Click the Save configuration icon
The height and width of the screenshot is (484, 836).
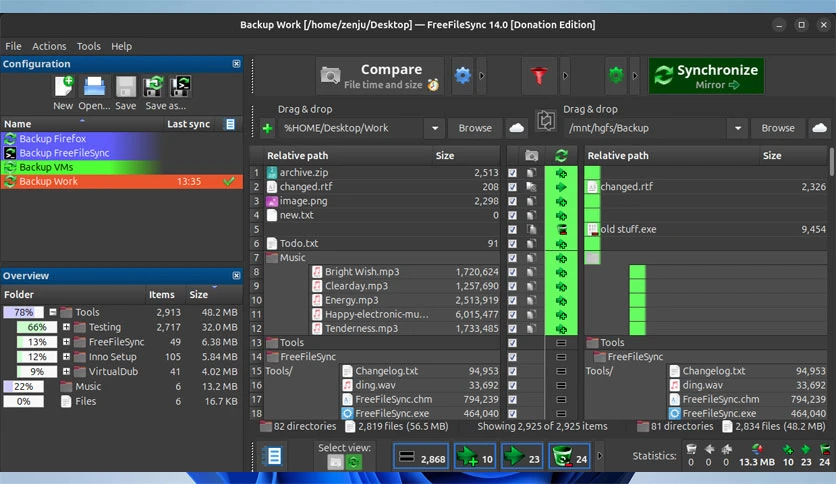pos(126,86)
